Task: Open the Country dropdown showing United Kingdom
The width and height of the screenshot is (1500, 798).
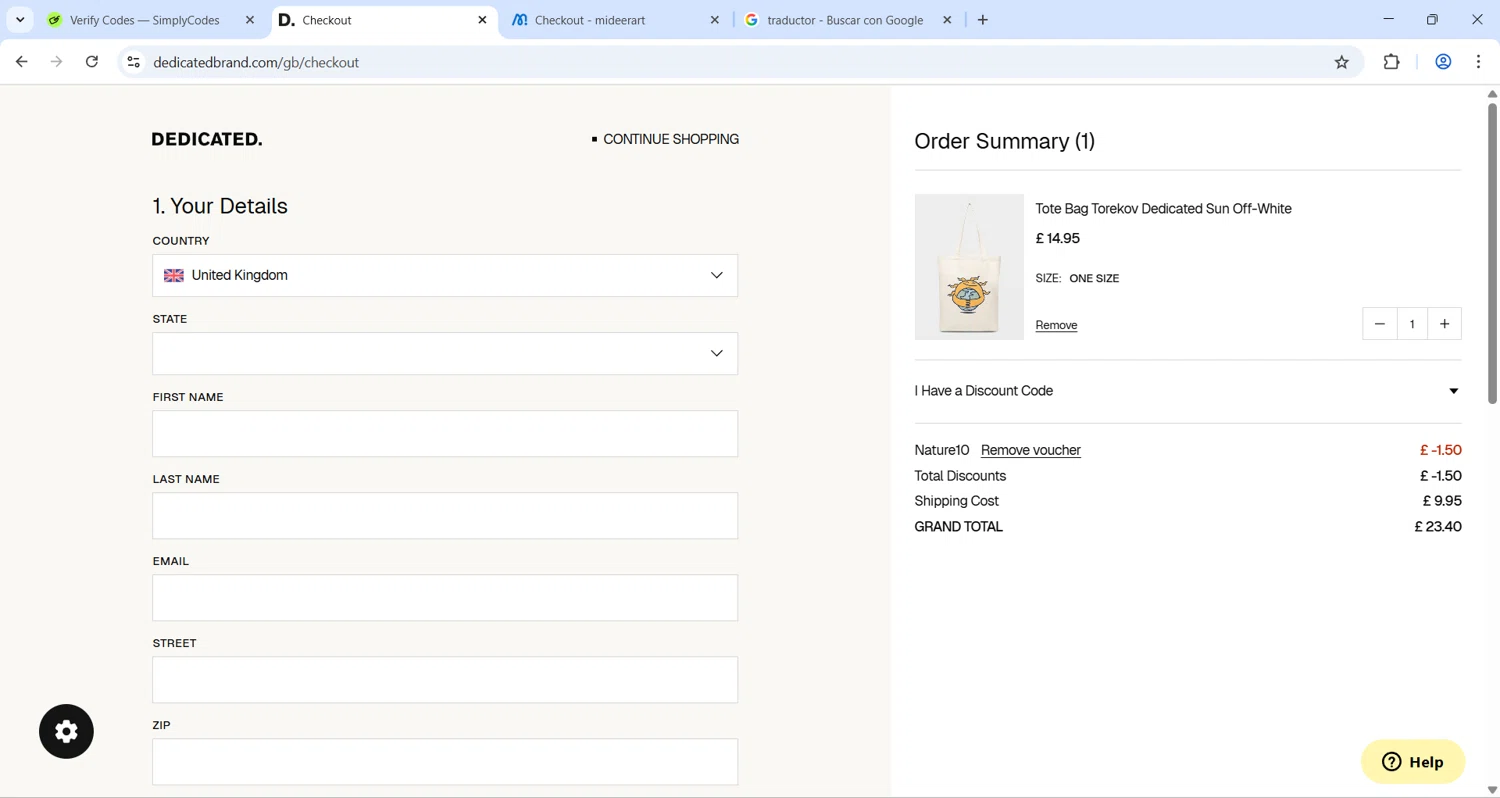Action: (x=445, y=275)
